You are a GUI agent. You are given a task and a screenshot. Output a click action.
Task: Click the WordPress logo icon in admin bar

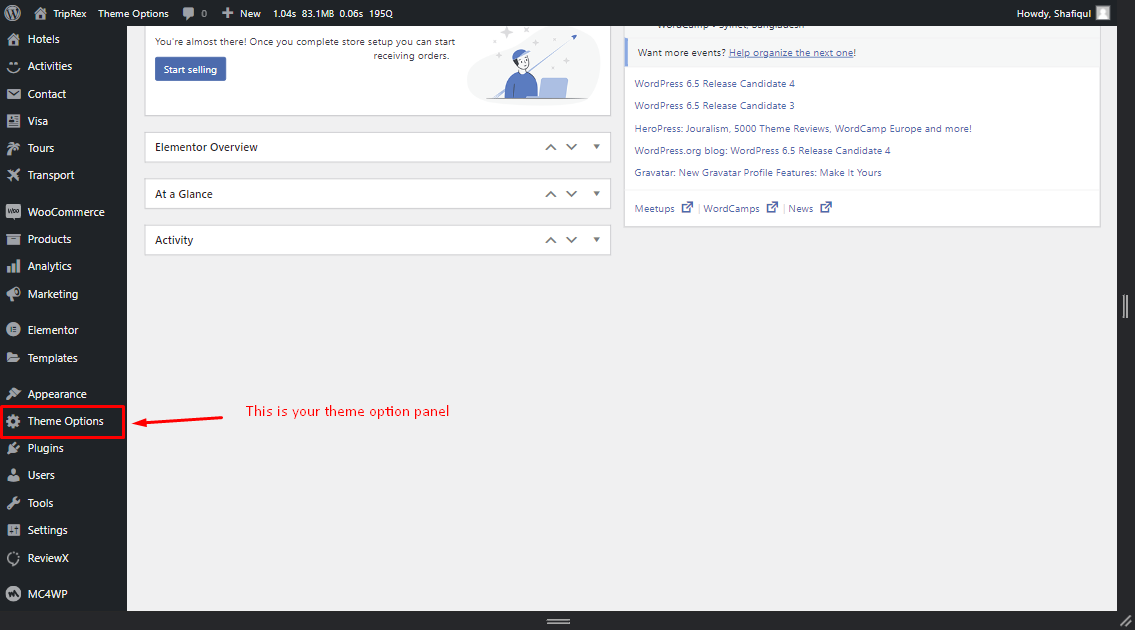(13, 13)
